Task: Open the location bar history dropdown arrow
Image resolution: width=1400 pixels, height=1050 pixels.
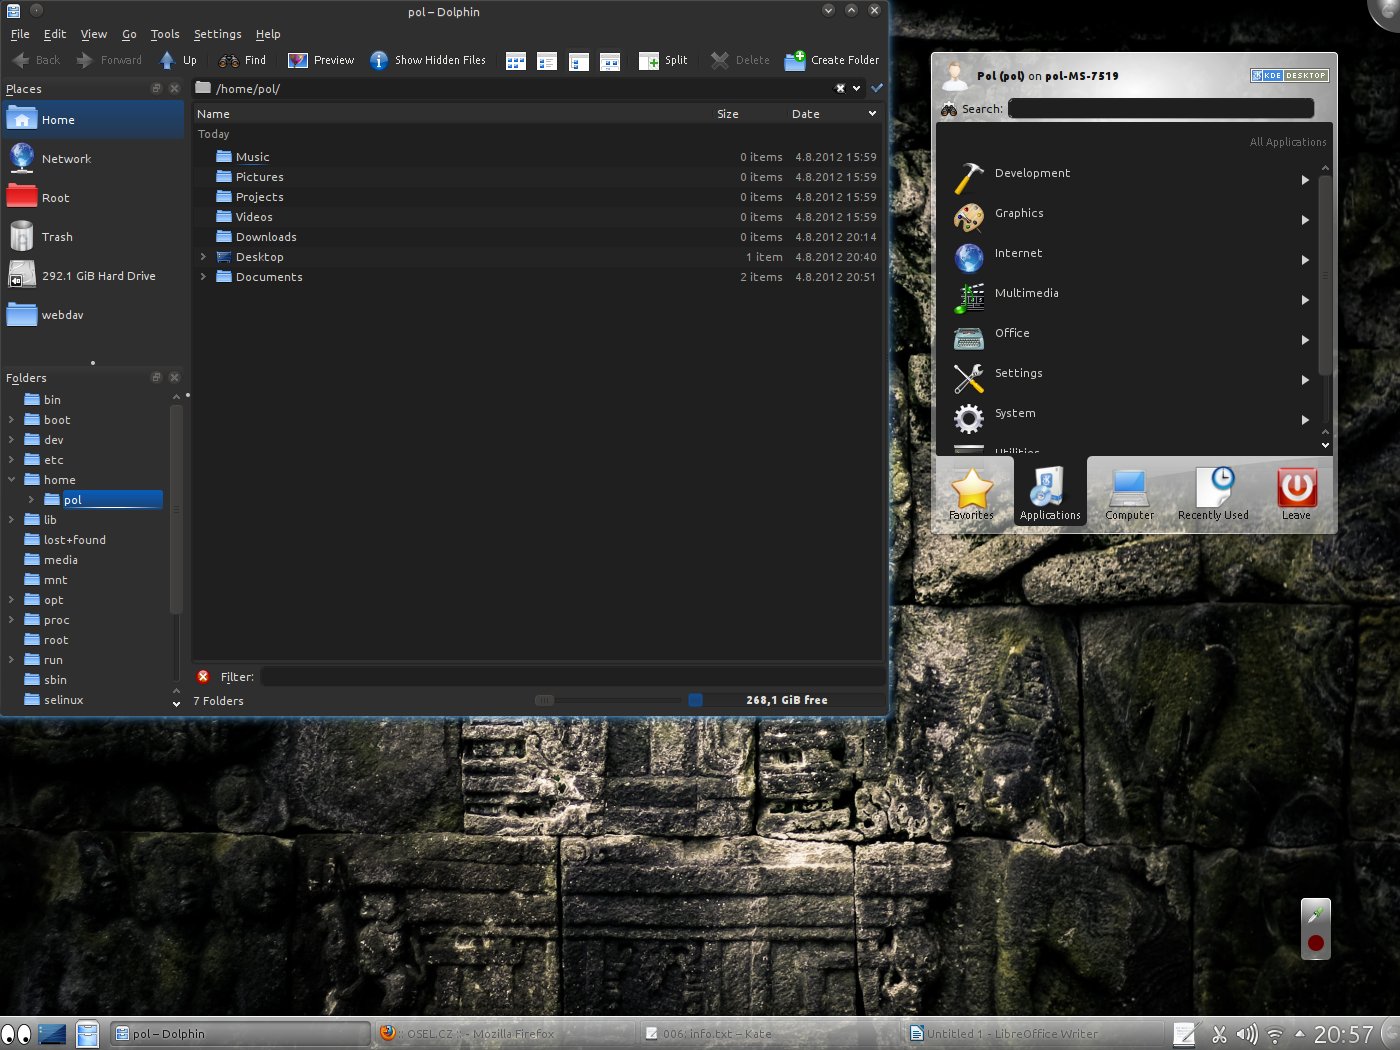Action: pyautogui.click(x=856, y=88)
